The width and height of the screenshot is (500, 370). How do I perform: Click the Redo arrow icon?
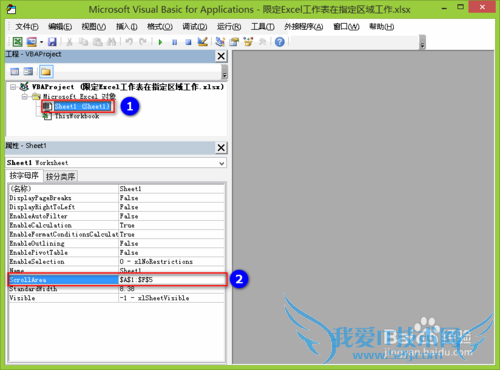(x=143, y=42)
